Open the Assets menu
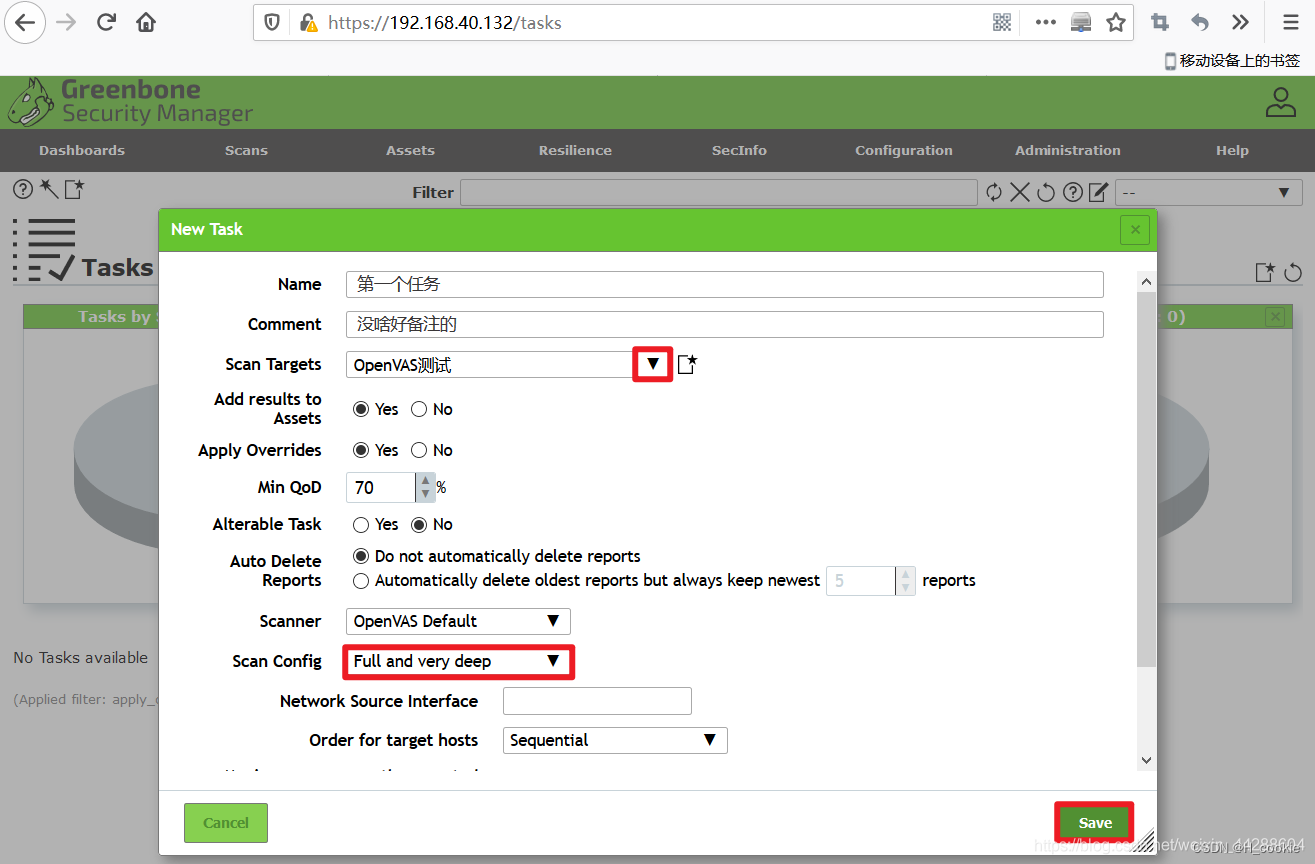The width and height of the screenshot is (1315, 864). (410, 150)
